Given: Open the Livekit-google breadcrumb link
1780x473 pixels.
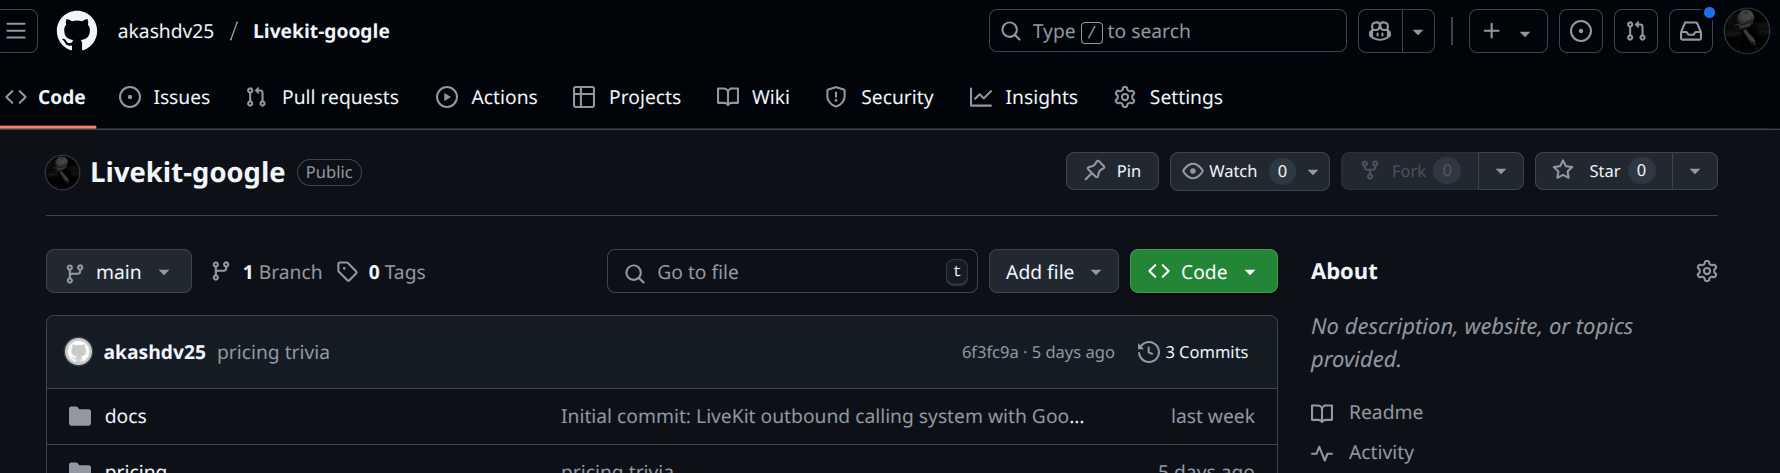Looking at the screenshot, I should pos(321,31).
